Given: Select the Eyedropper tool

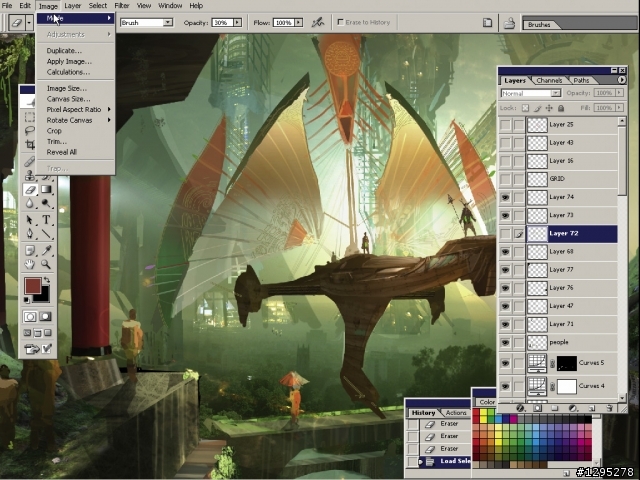Looking at the screenshot, I should tap(46, 250).
